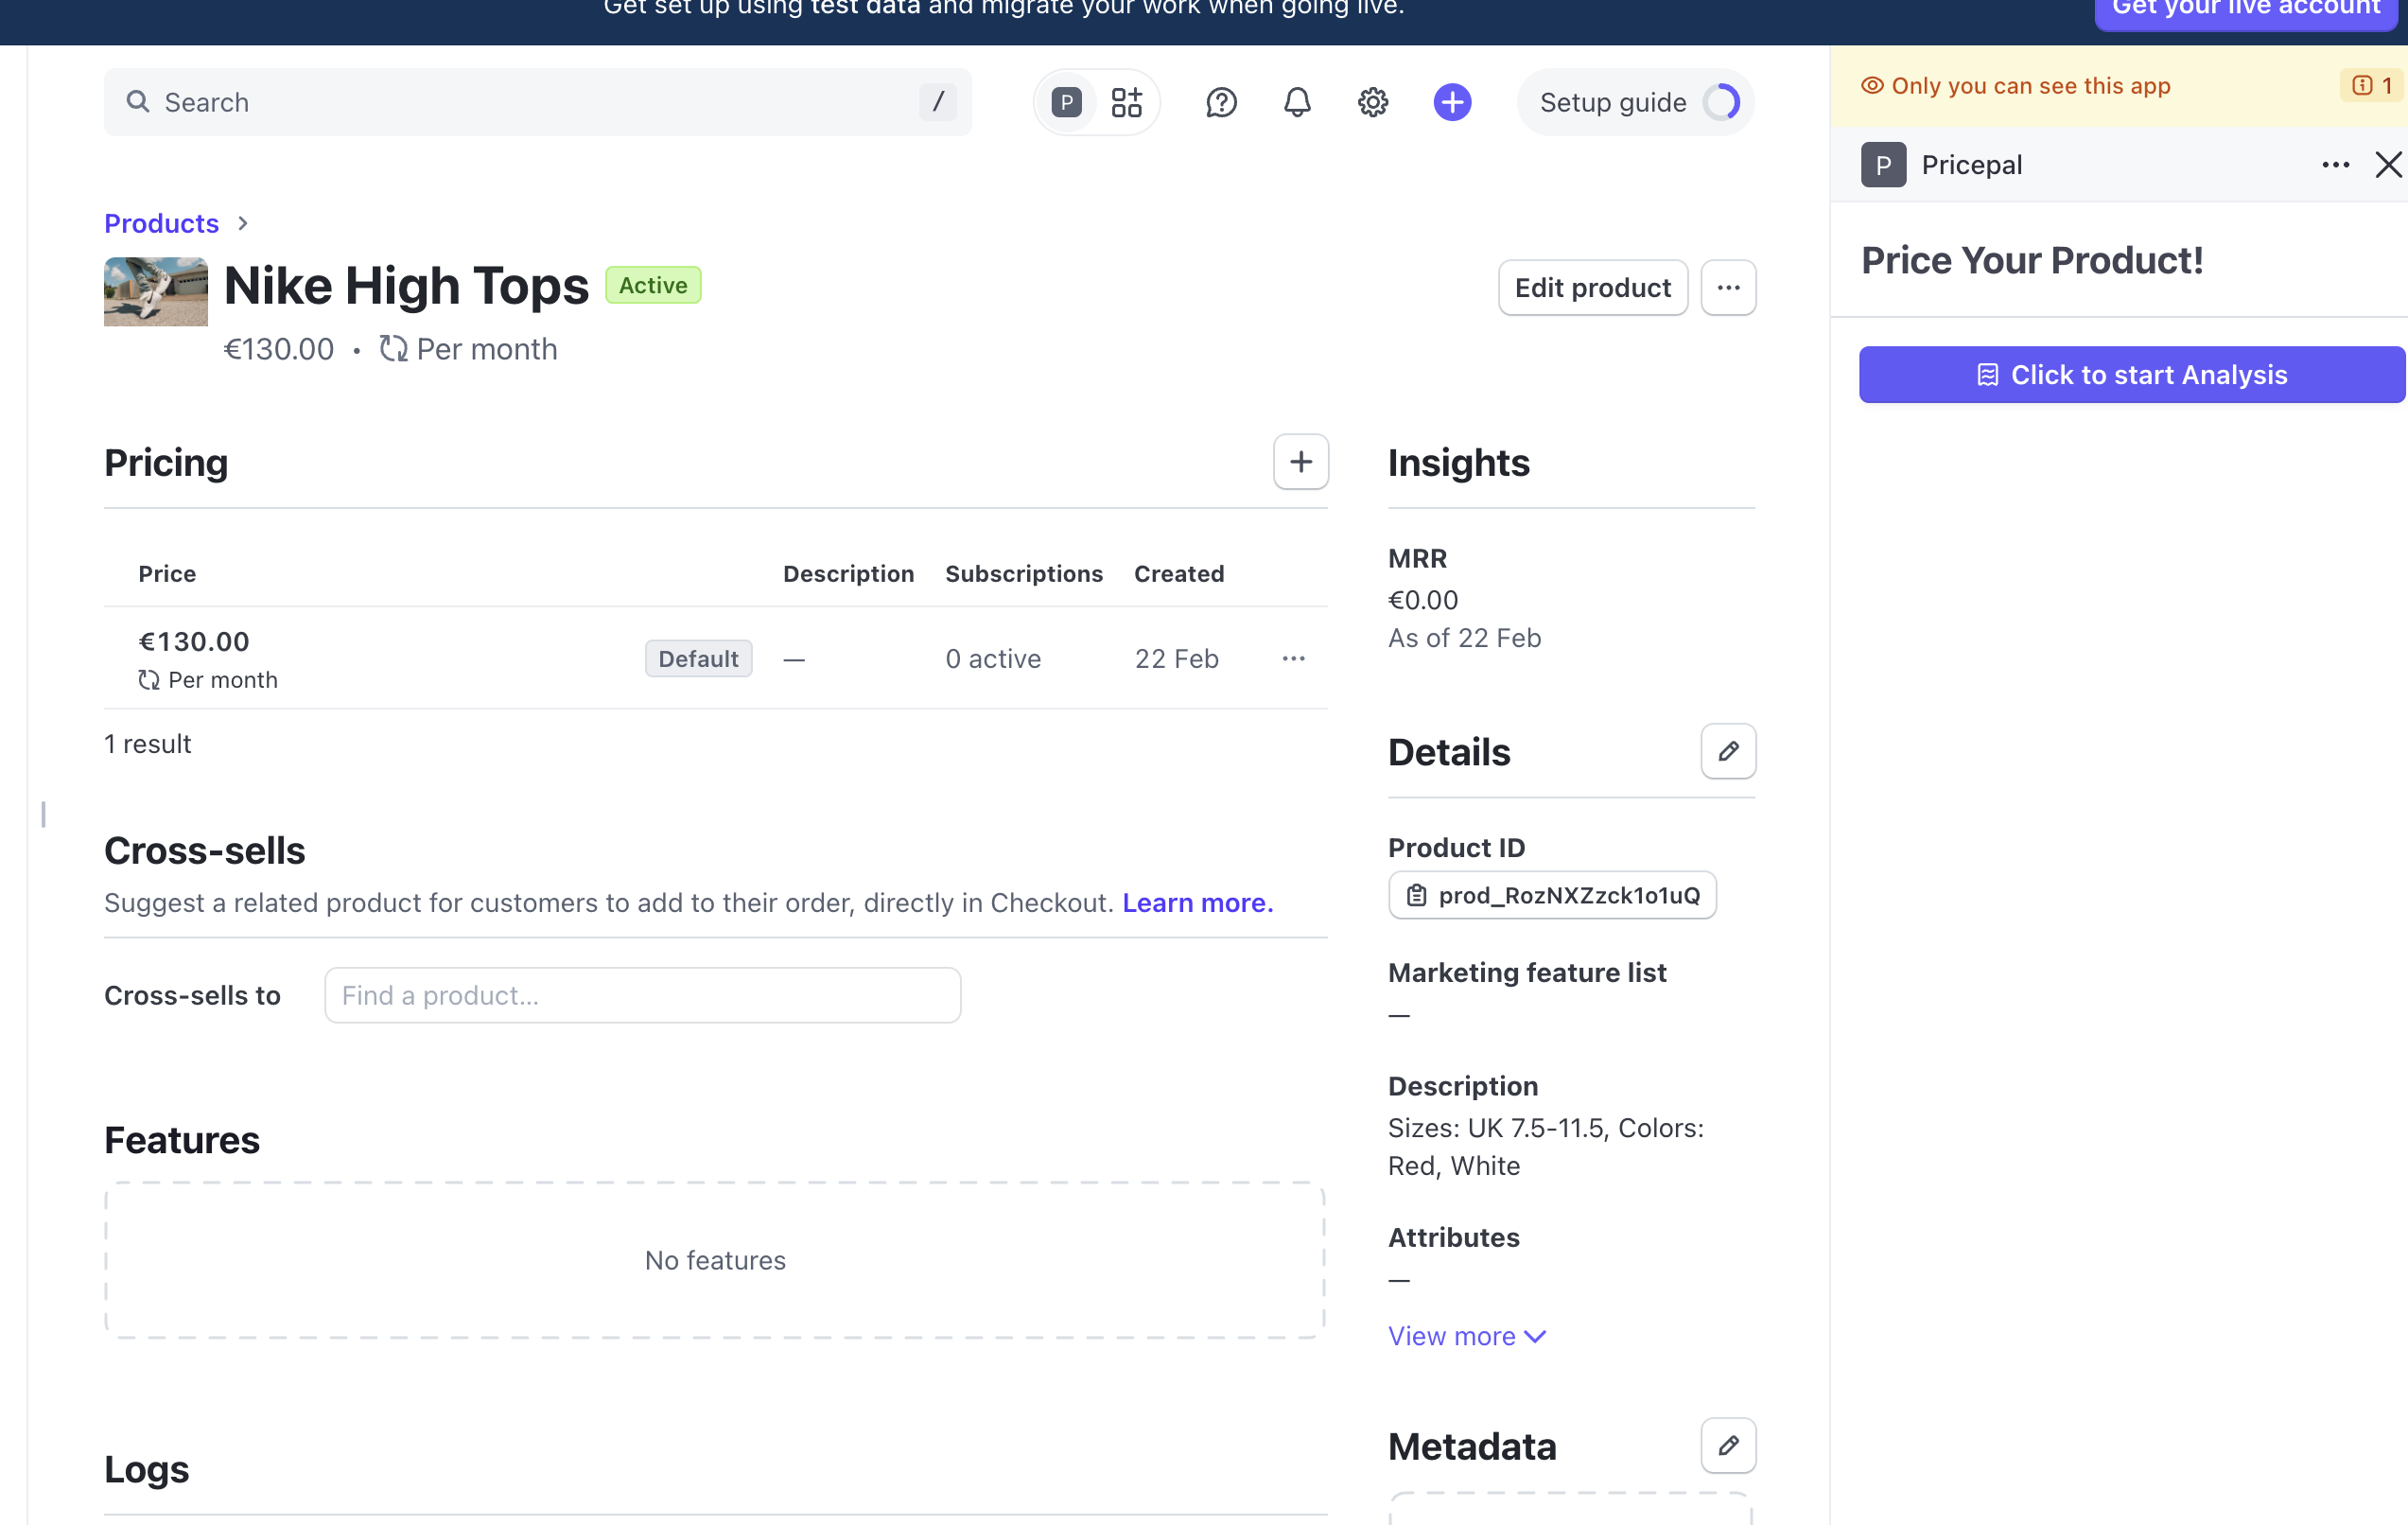Image resolution: width=2408 pixels, height=1525 pixels.
Task: Edit Metadata with pencil icon
Action: [x=1728, y=1445]
